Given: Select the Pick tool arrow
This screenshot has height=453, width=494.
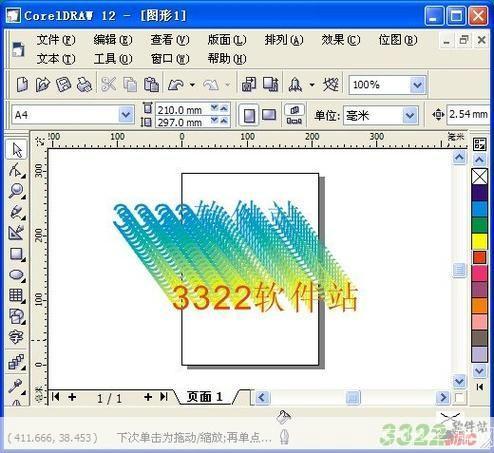Looking at the screenshot, I should [17, 150].
